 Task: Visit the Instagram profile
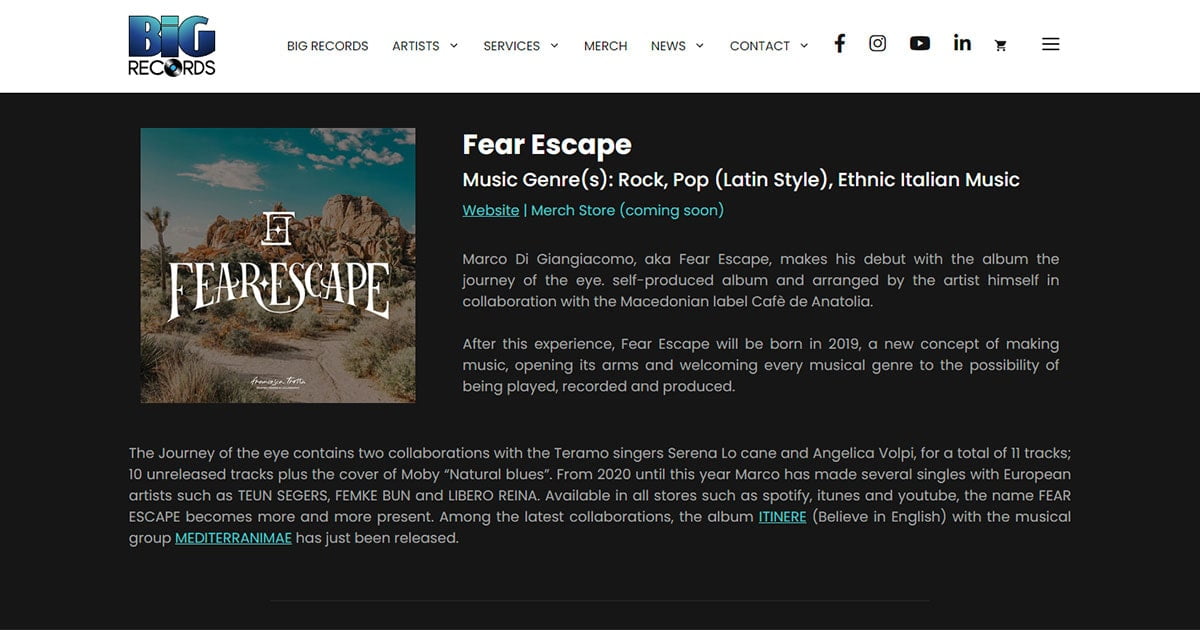click(877, 43)
